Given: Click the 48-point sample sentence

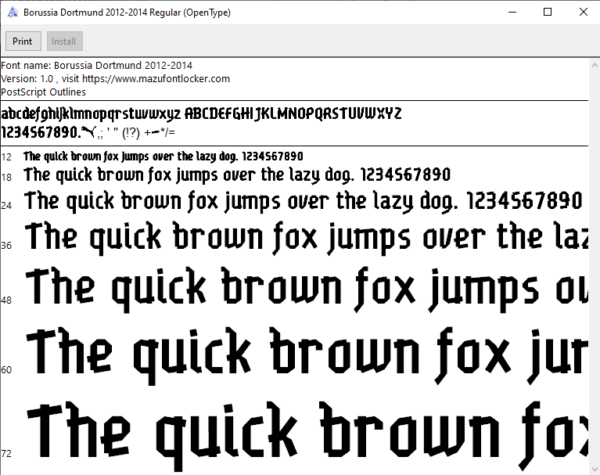Looking at the screenshot, I should tap(307, 290).
